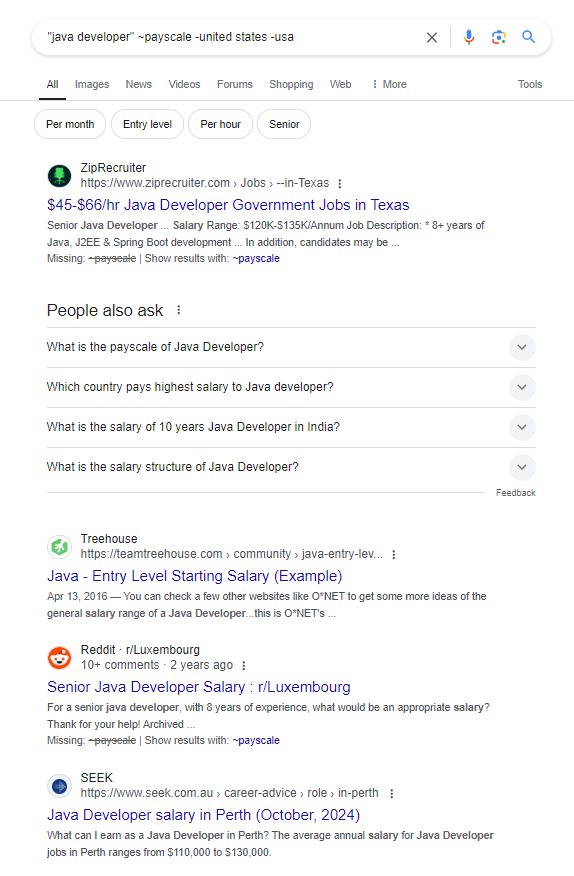Start voice search with the microphone icon
574x876 pixels.
pyautogui.click(x=469, y=37)
